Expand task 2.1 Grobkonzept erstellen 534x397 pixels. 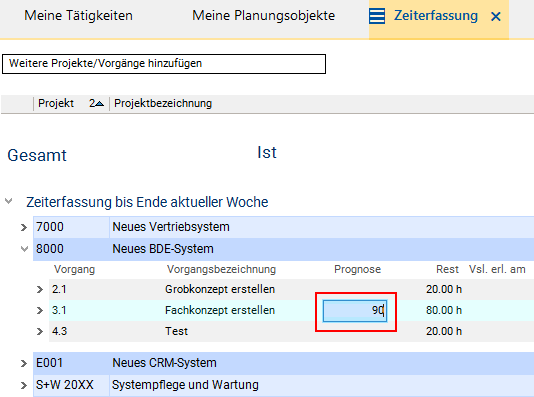point(40,289)
